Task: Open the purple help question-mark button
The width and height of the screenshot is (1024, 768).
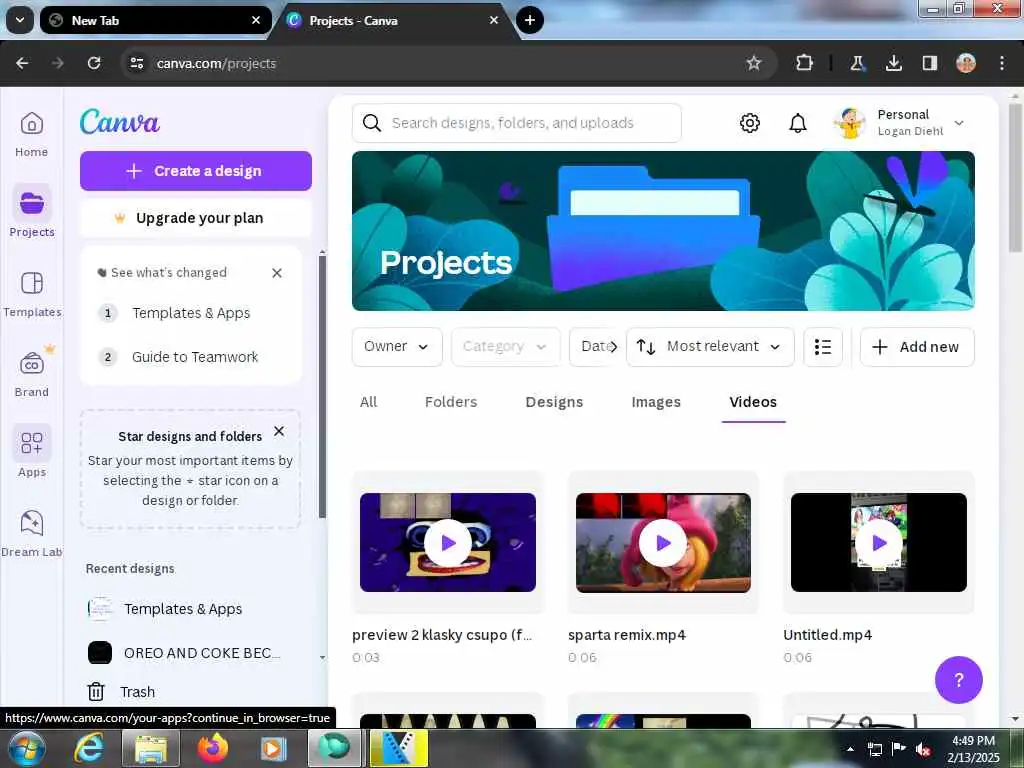Action: pyautogui.click(x=958, y=680)
